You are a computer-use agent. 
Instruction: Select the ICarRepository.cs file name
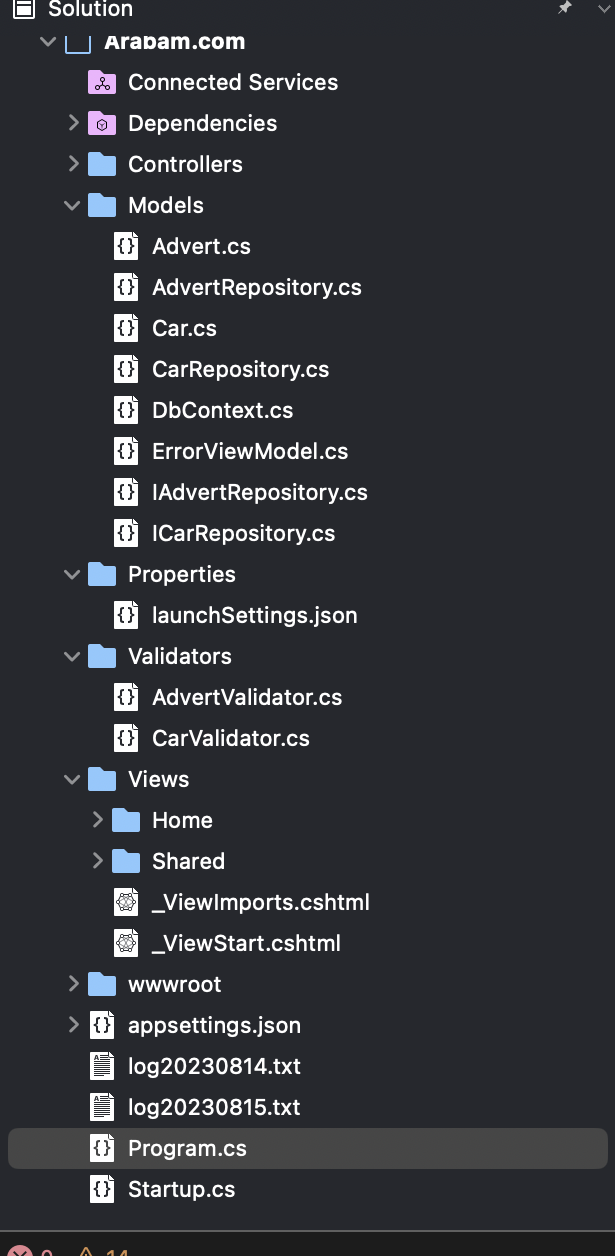[x=243, y=533]
